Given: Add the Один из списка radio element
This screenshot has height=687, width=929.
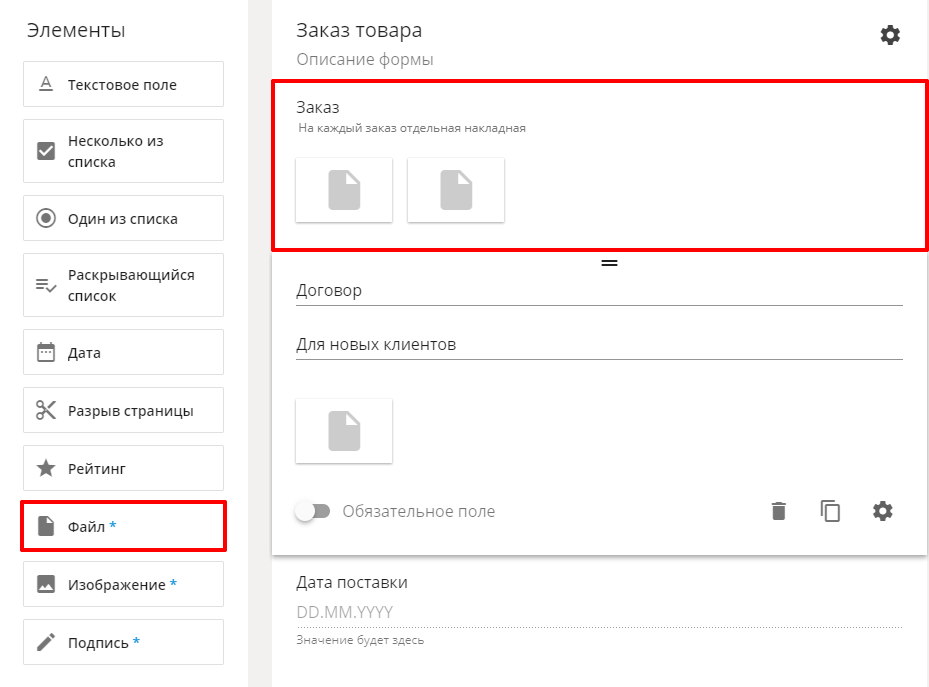Looking at the screenshot, I should pos(123,218).
